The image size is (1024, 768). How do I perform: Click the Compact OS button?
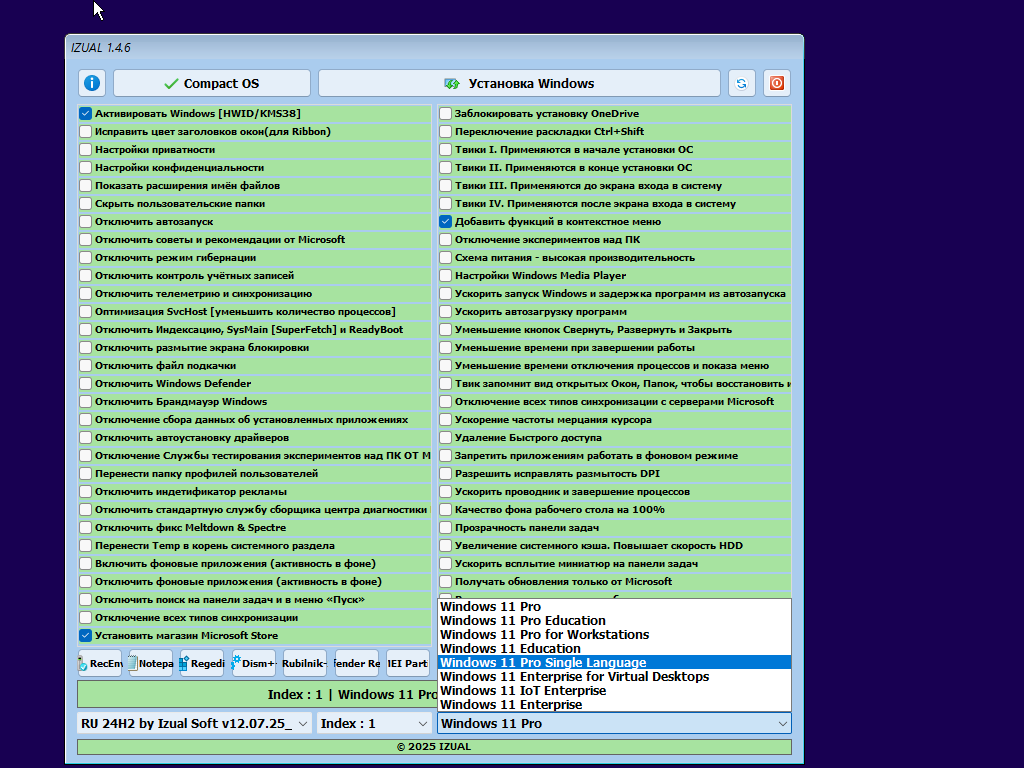(x=212, y=83)
